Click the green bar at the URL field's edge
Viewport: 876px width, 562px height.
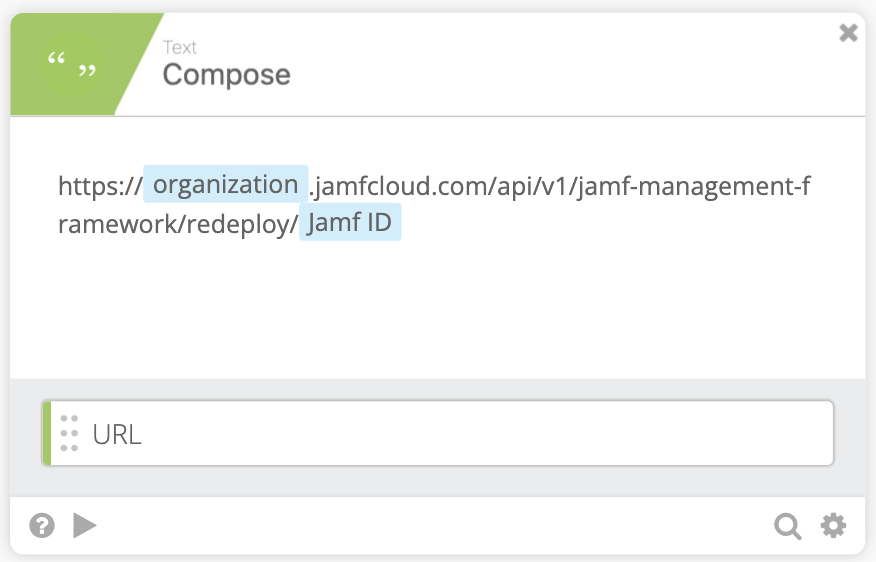pyautogui.click(x=47, y=433)
